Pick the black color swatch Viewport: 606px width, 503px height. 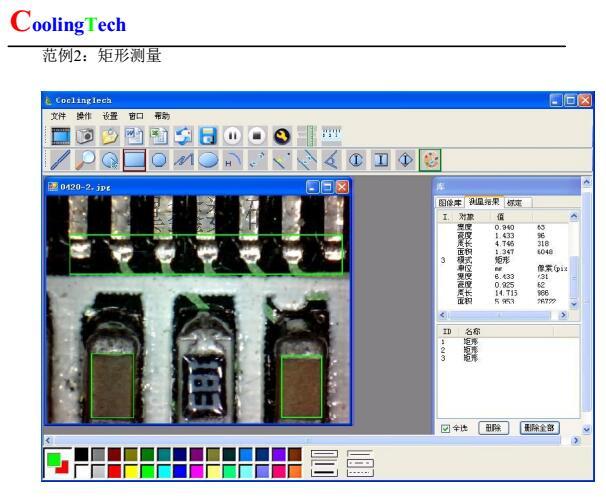[81, 455]
